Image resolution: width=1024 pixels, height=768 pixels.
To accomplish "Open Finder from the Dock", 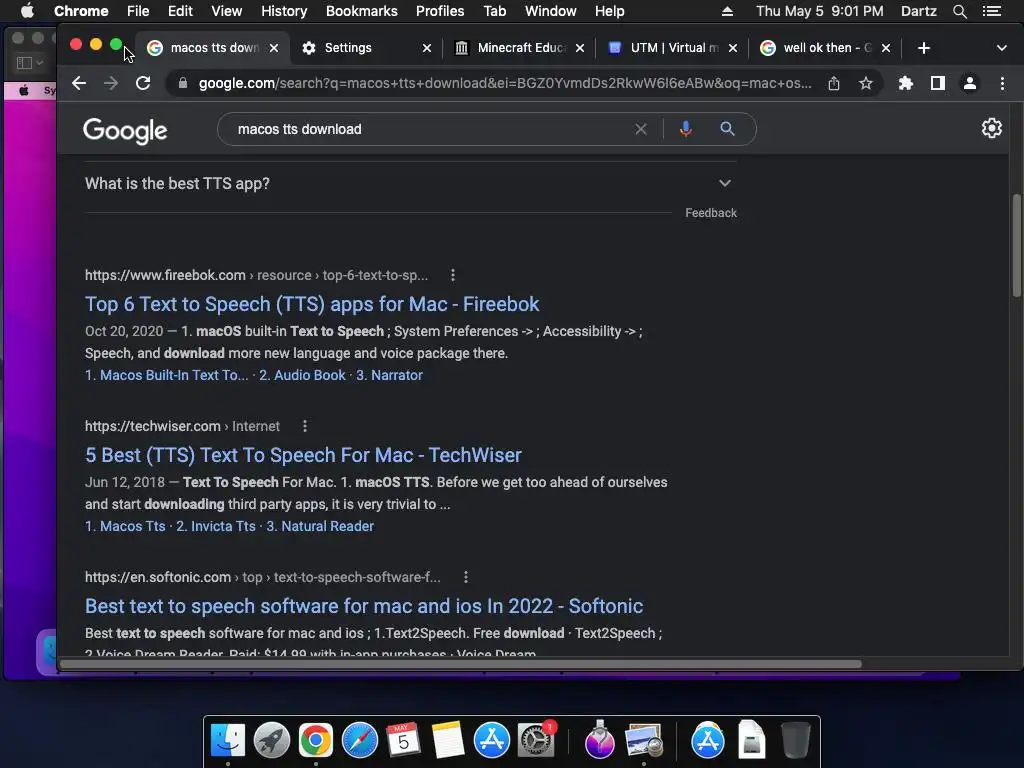I will tap(227, 741).
